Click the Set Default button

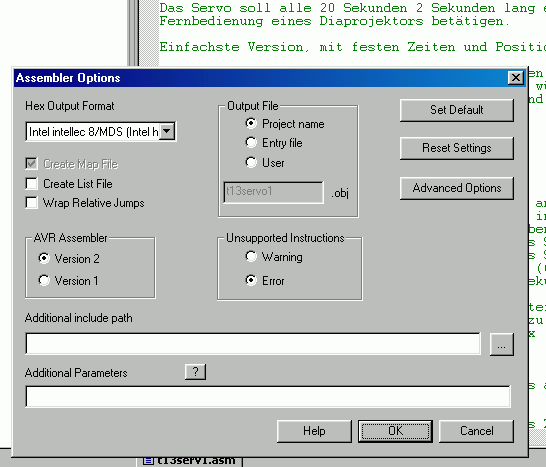pyautogui.click(x=457, y=110)
